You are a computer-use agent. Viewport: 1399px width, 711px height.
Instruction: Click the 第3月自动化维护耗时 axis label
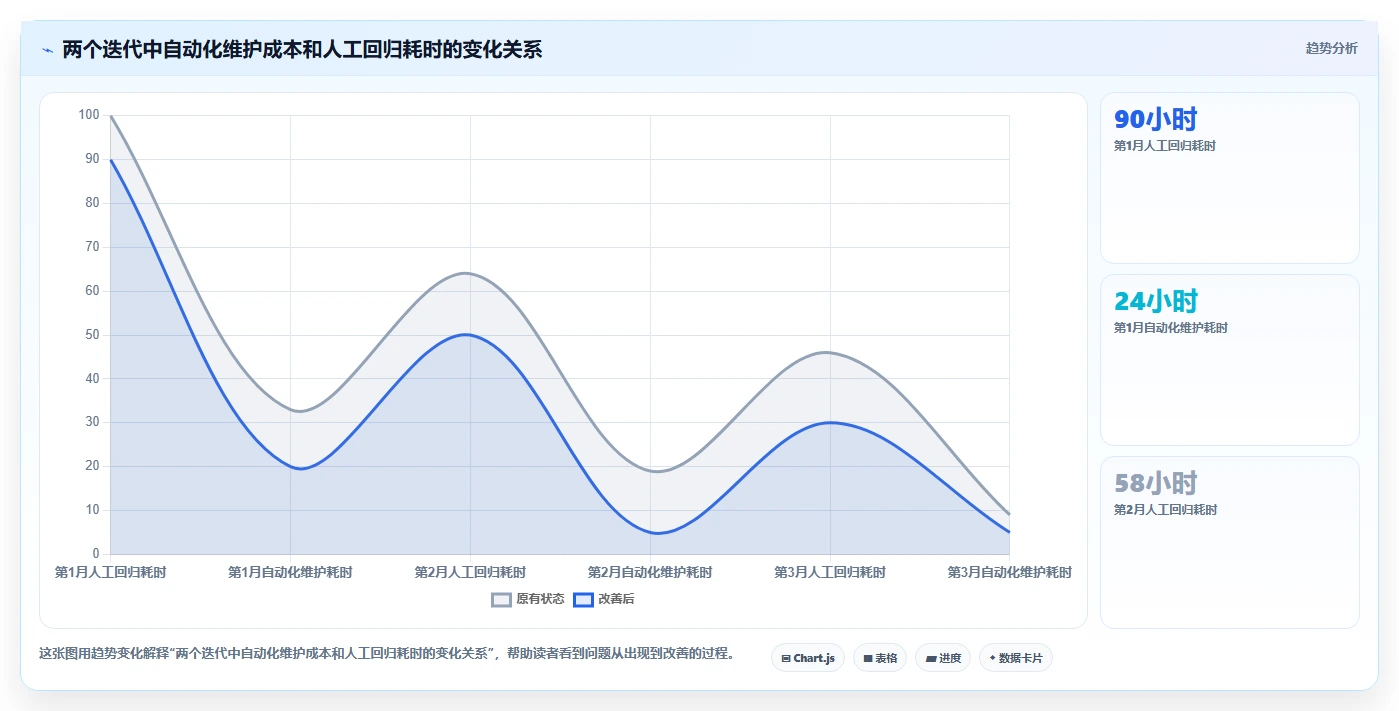click(x=1010, y=572)
